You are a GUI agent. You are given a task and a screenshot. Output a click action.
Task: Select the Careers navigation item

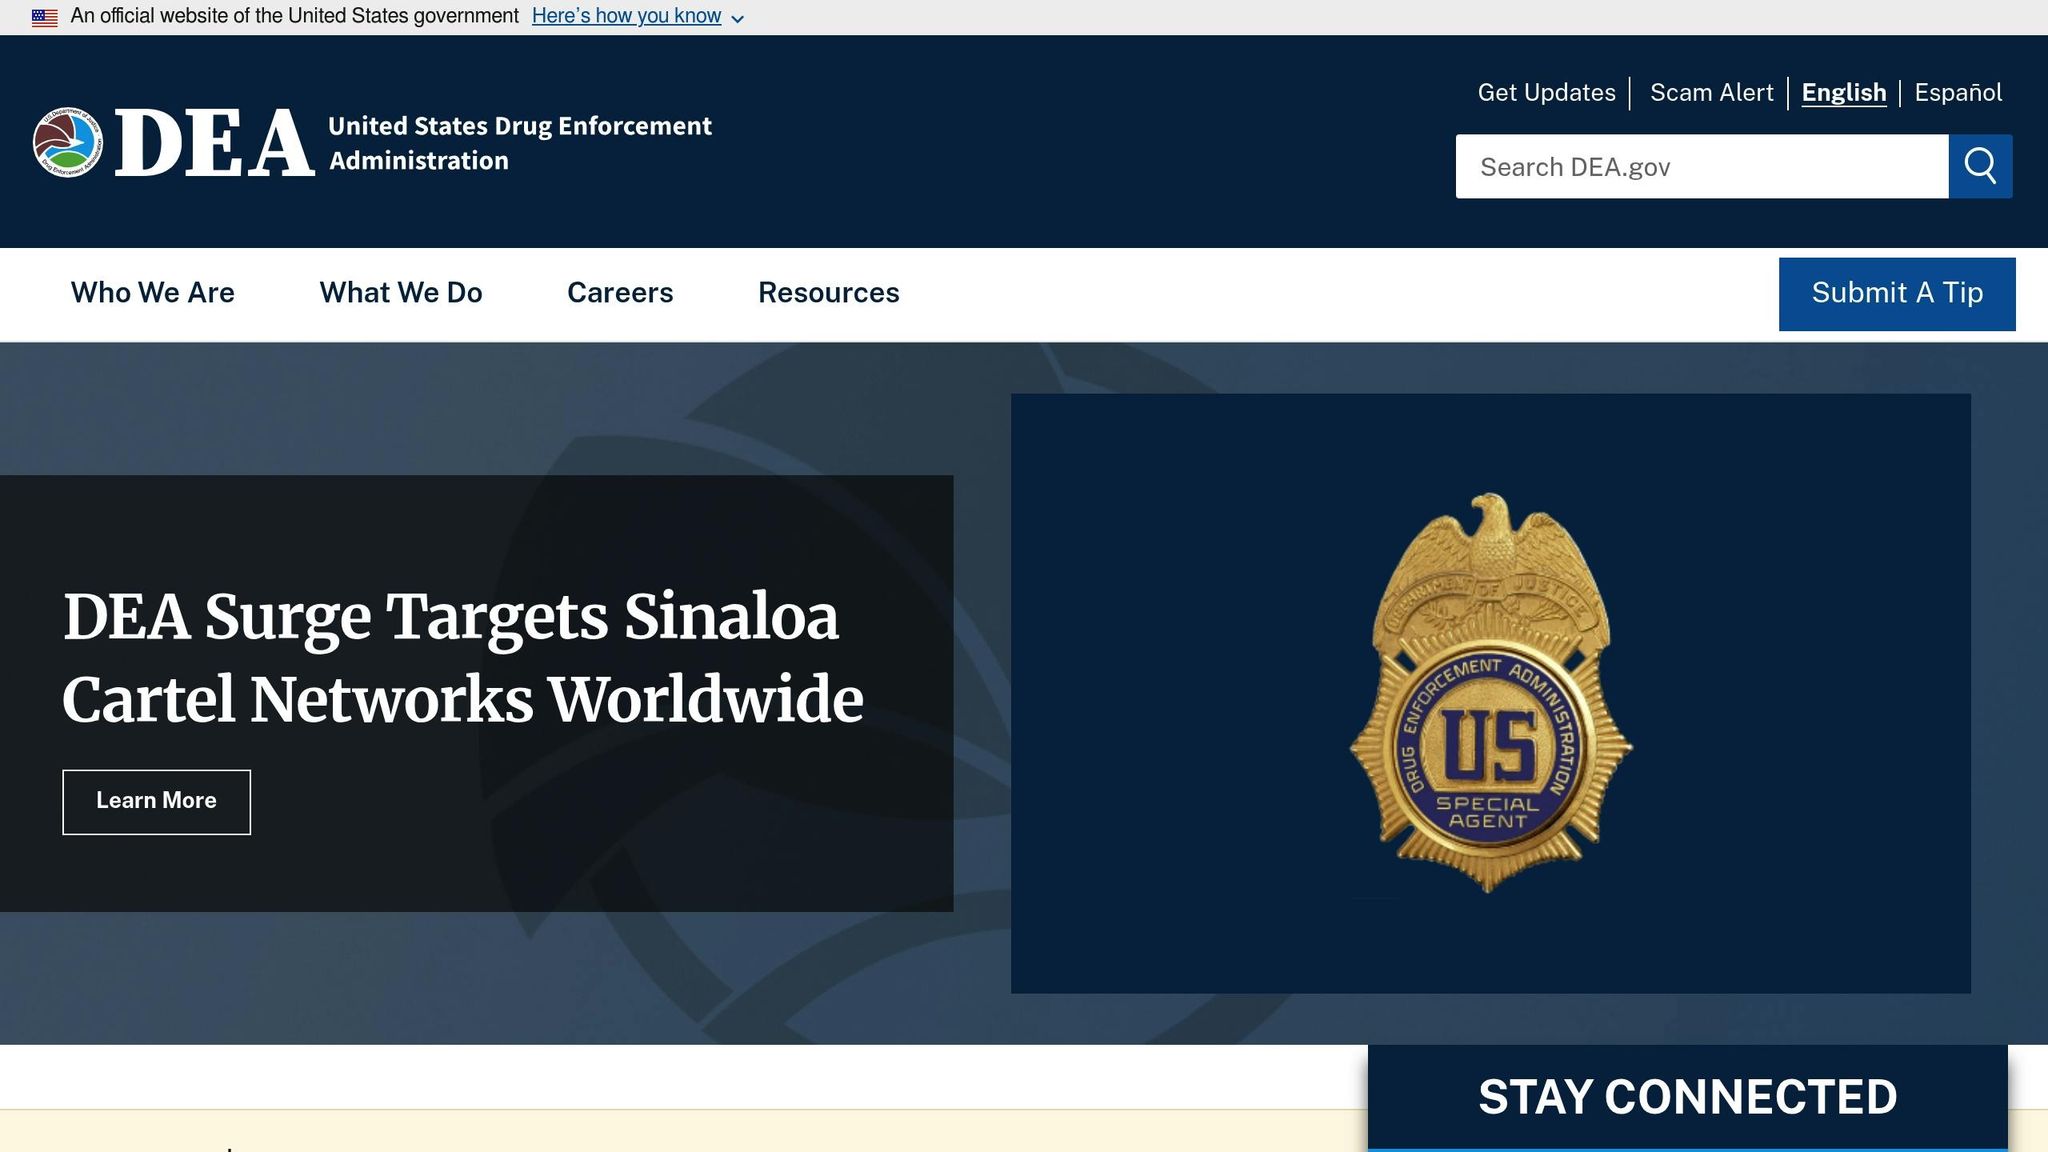tap(619, 292)
